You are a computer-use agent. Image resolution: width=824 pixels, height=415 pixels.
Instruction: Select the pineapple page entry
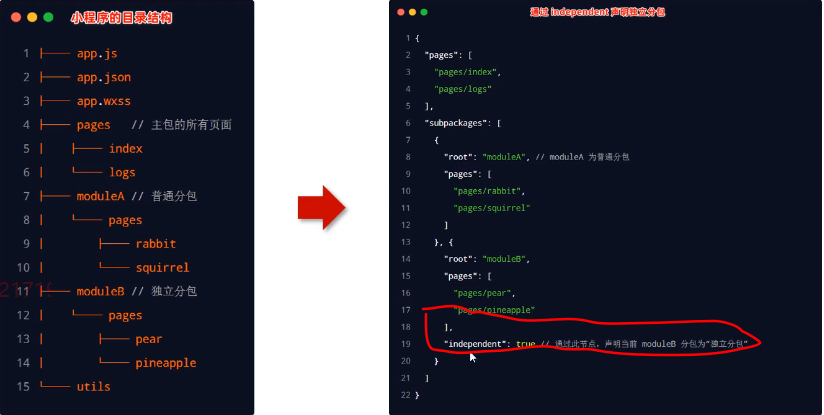(x=166, y=363)
